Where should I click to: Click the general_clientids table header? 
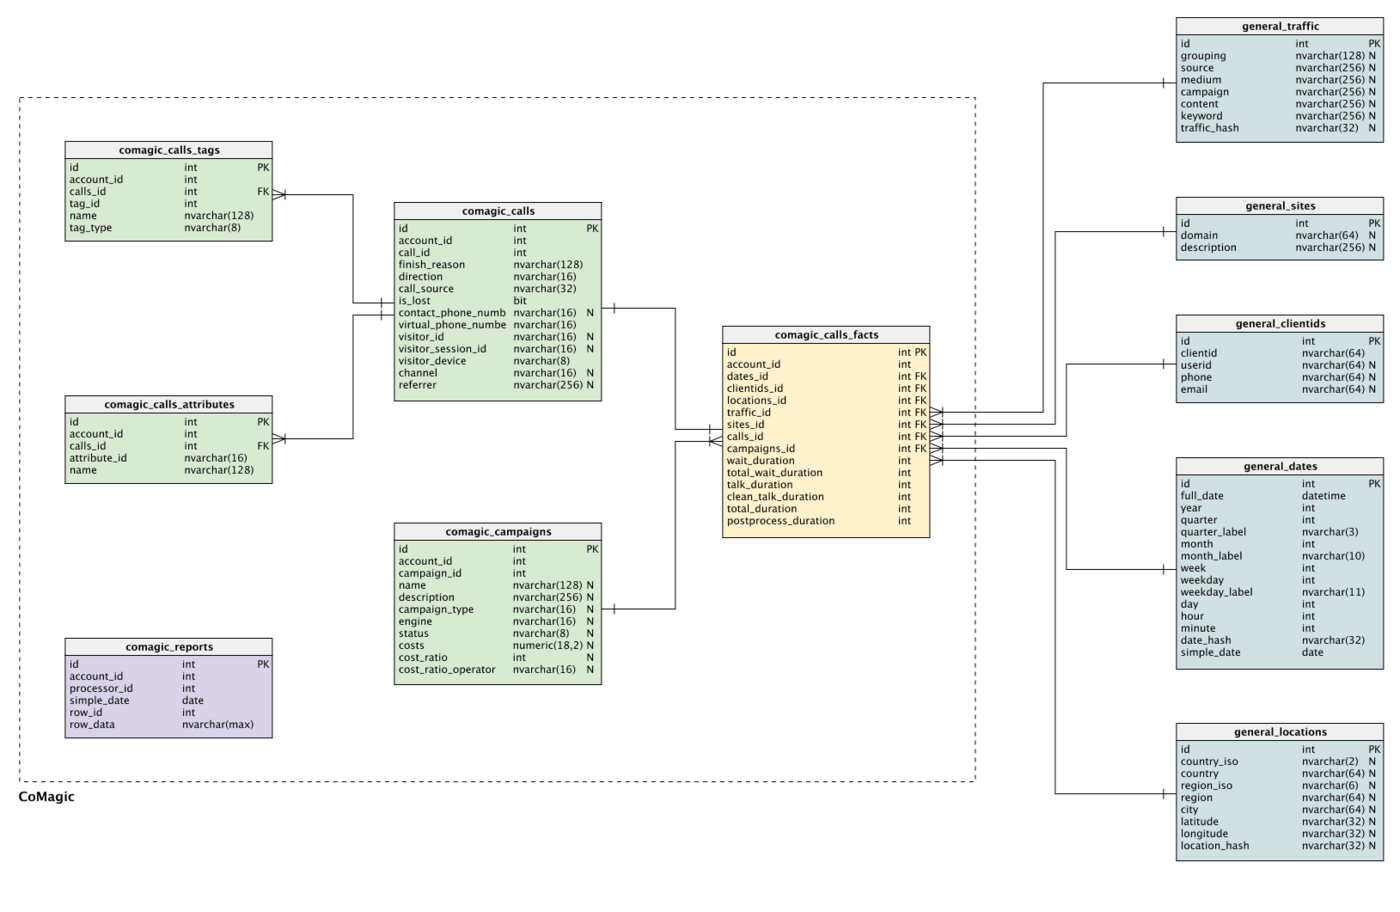pyautogui.click(x=1280, y=324)
